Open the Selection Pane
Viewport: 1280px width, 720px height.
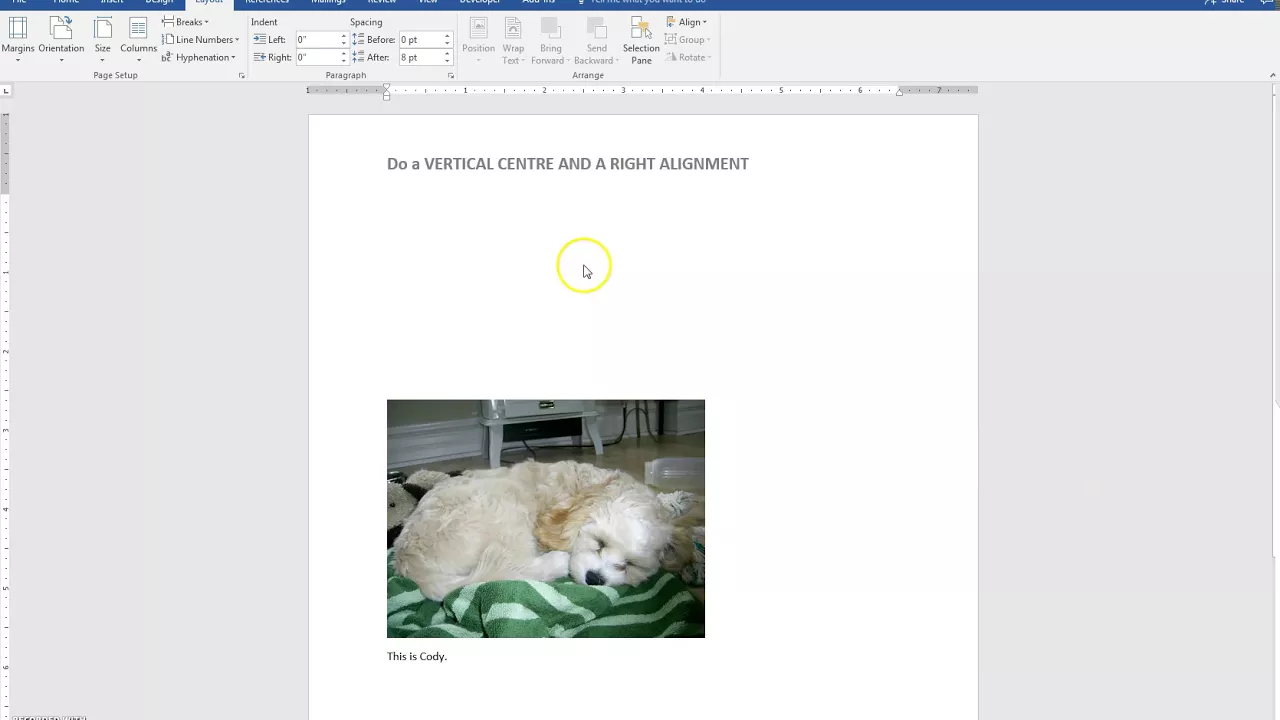pos(641,40)
